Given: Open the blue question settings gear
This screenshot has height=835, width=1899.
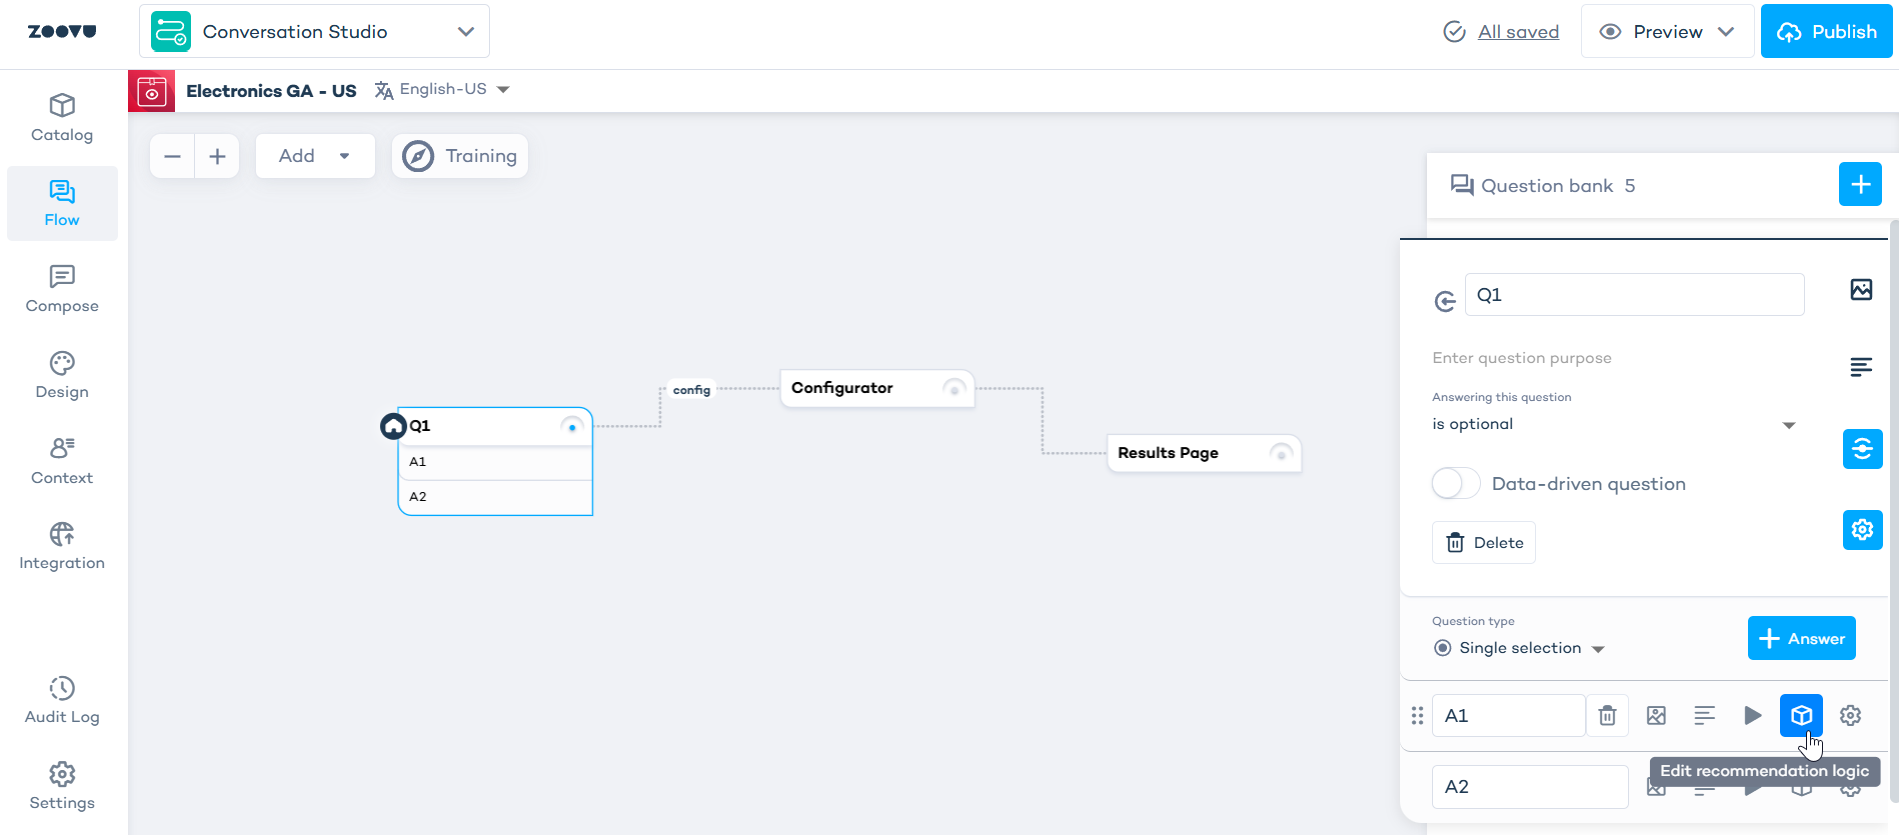Looking at the screenshot, I should pos(1862,529).
